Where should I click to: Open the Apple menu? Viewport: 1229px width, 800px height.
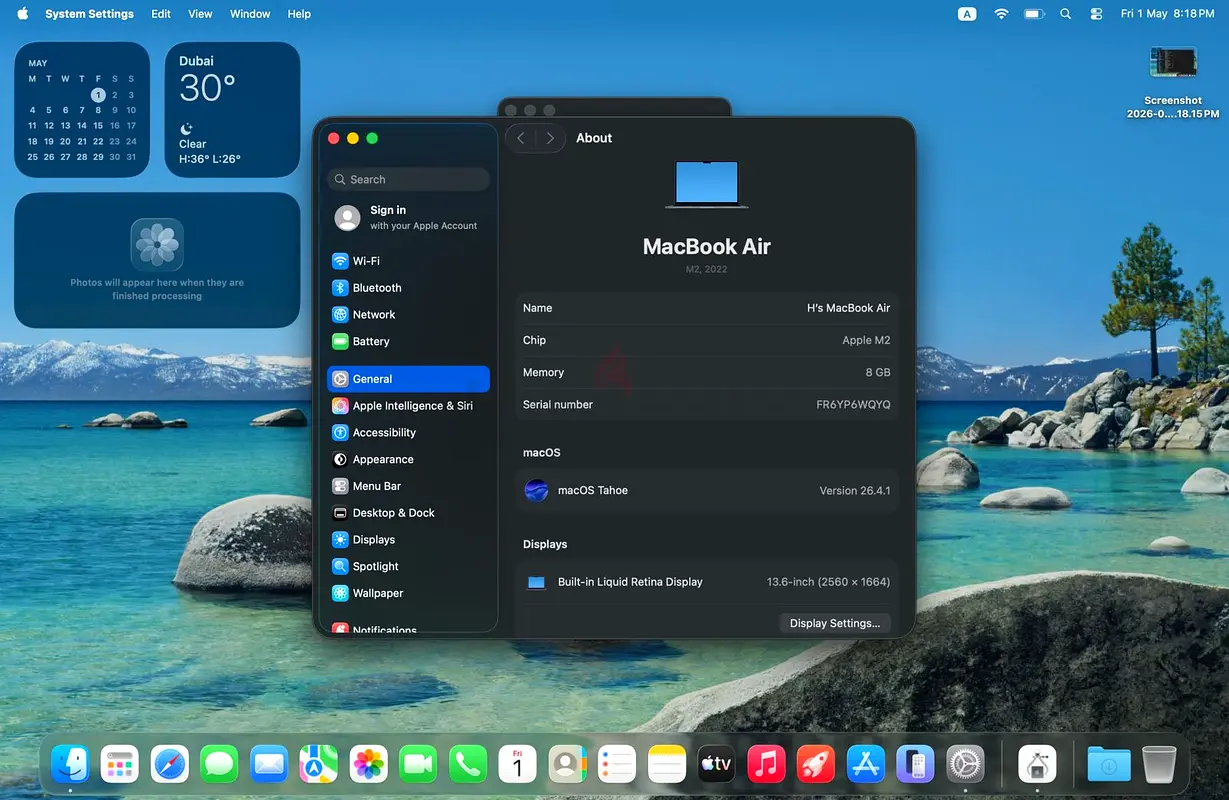pyautogui.click(x=22, y=14)
